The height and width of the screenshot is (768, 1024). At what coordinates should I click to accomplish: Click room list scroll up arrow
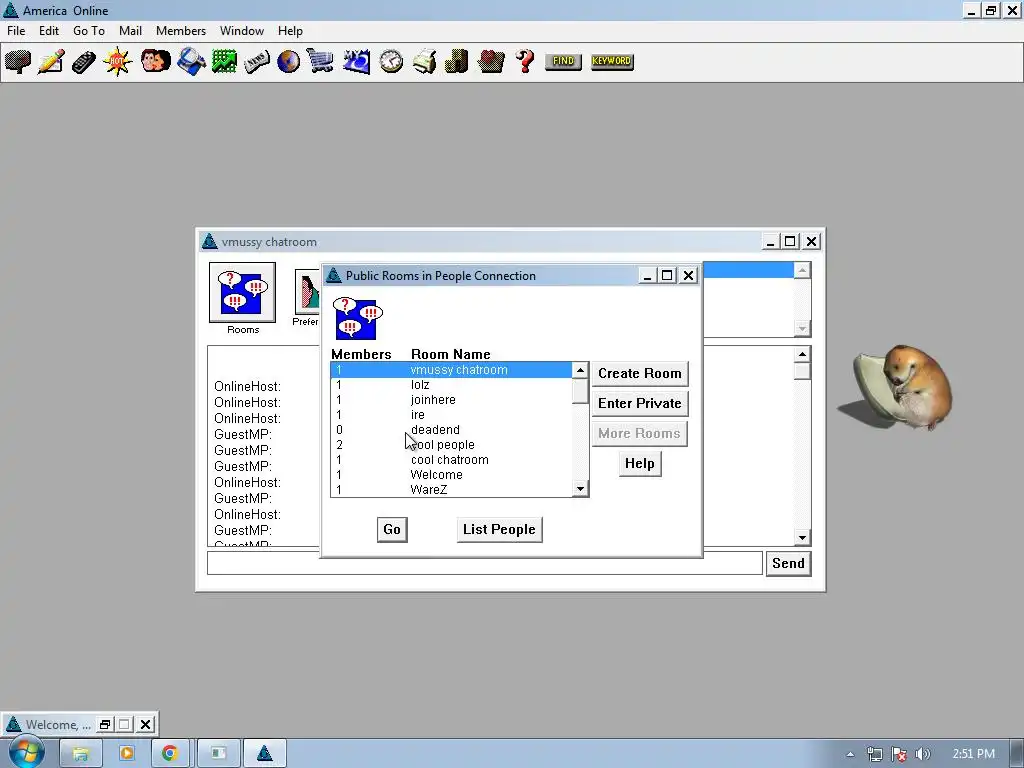(x=580, y=370)
